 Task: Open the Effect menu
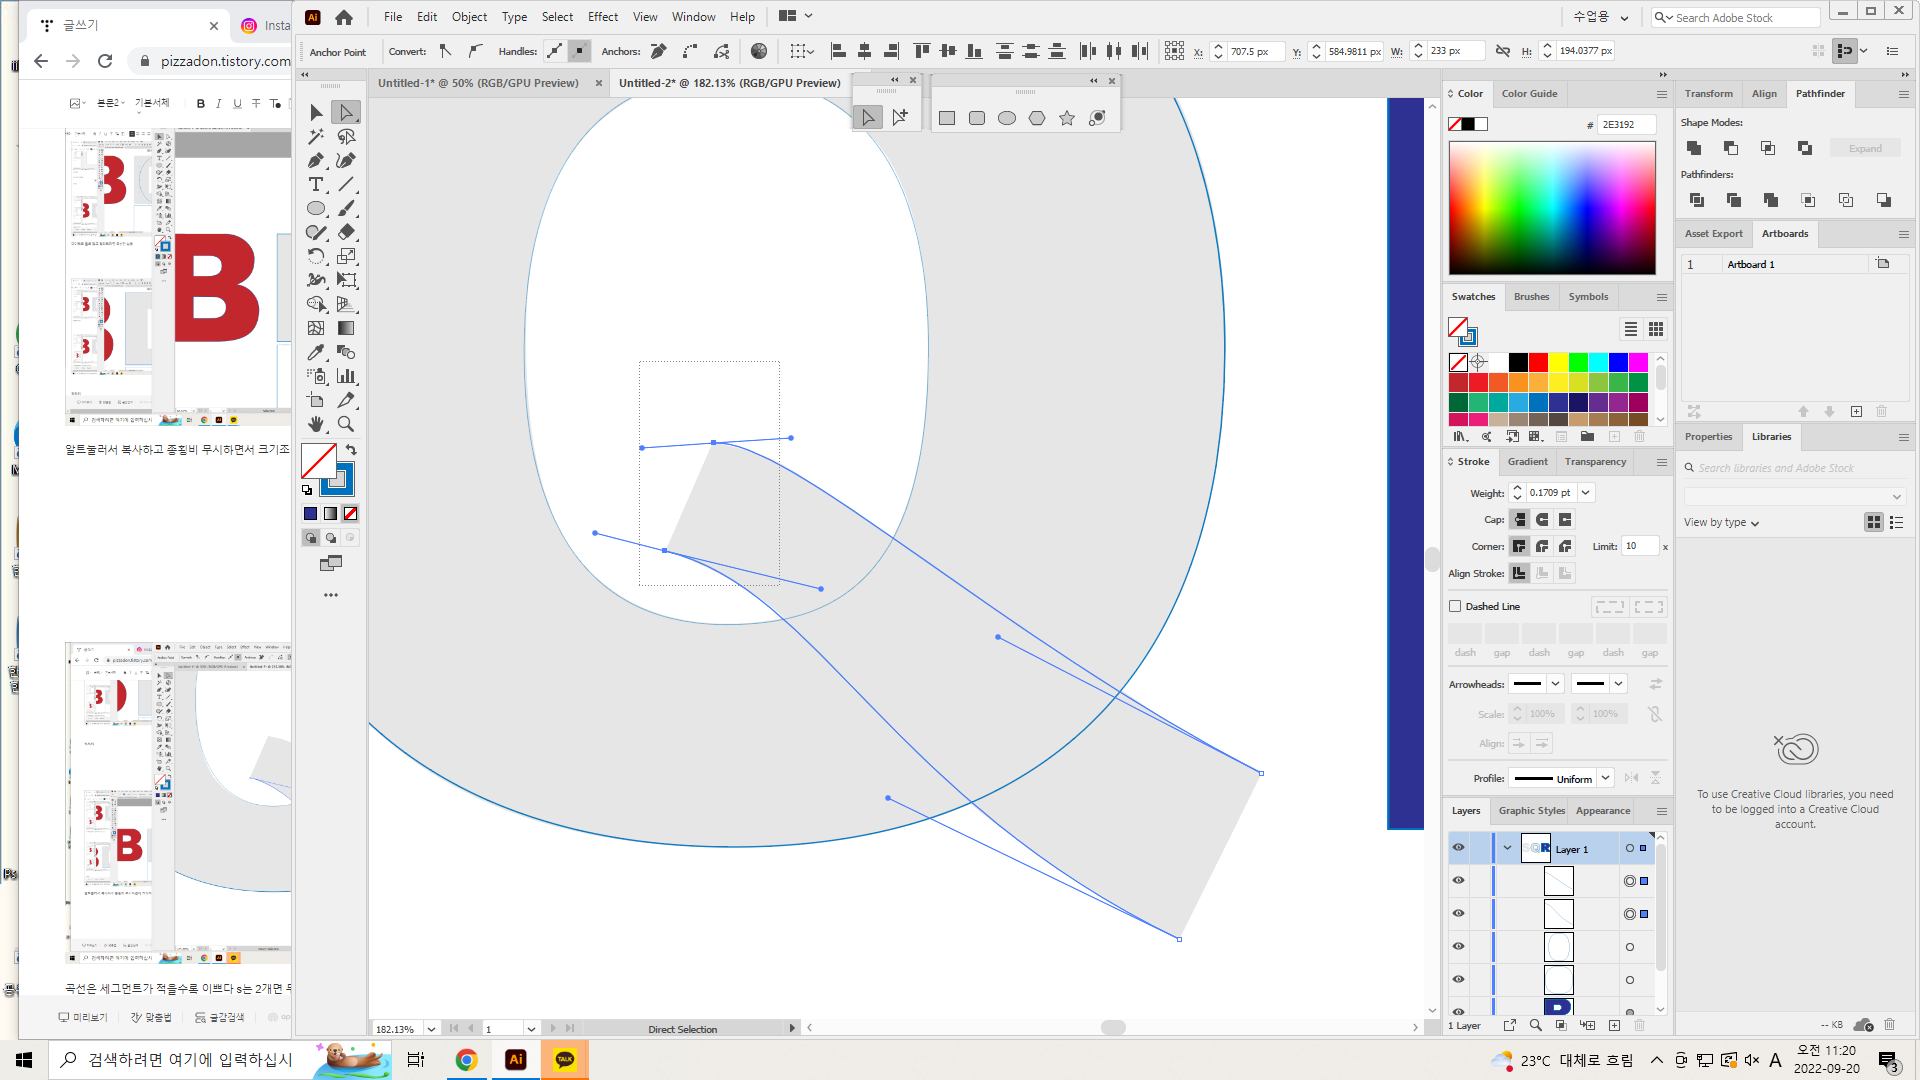coord(602,17)
